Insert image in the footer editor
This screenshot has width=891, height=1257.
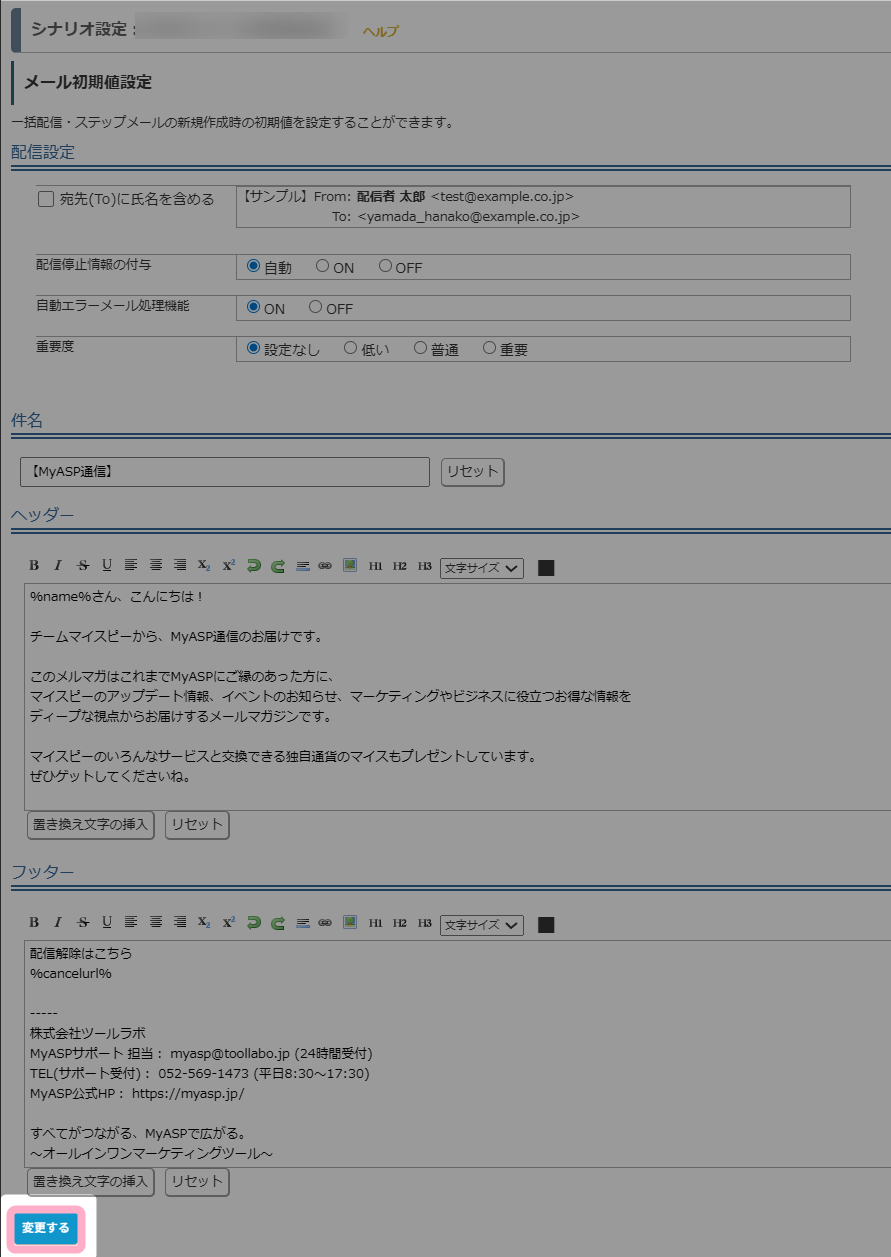pyautogui.click(x=350, y=922)
